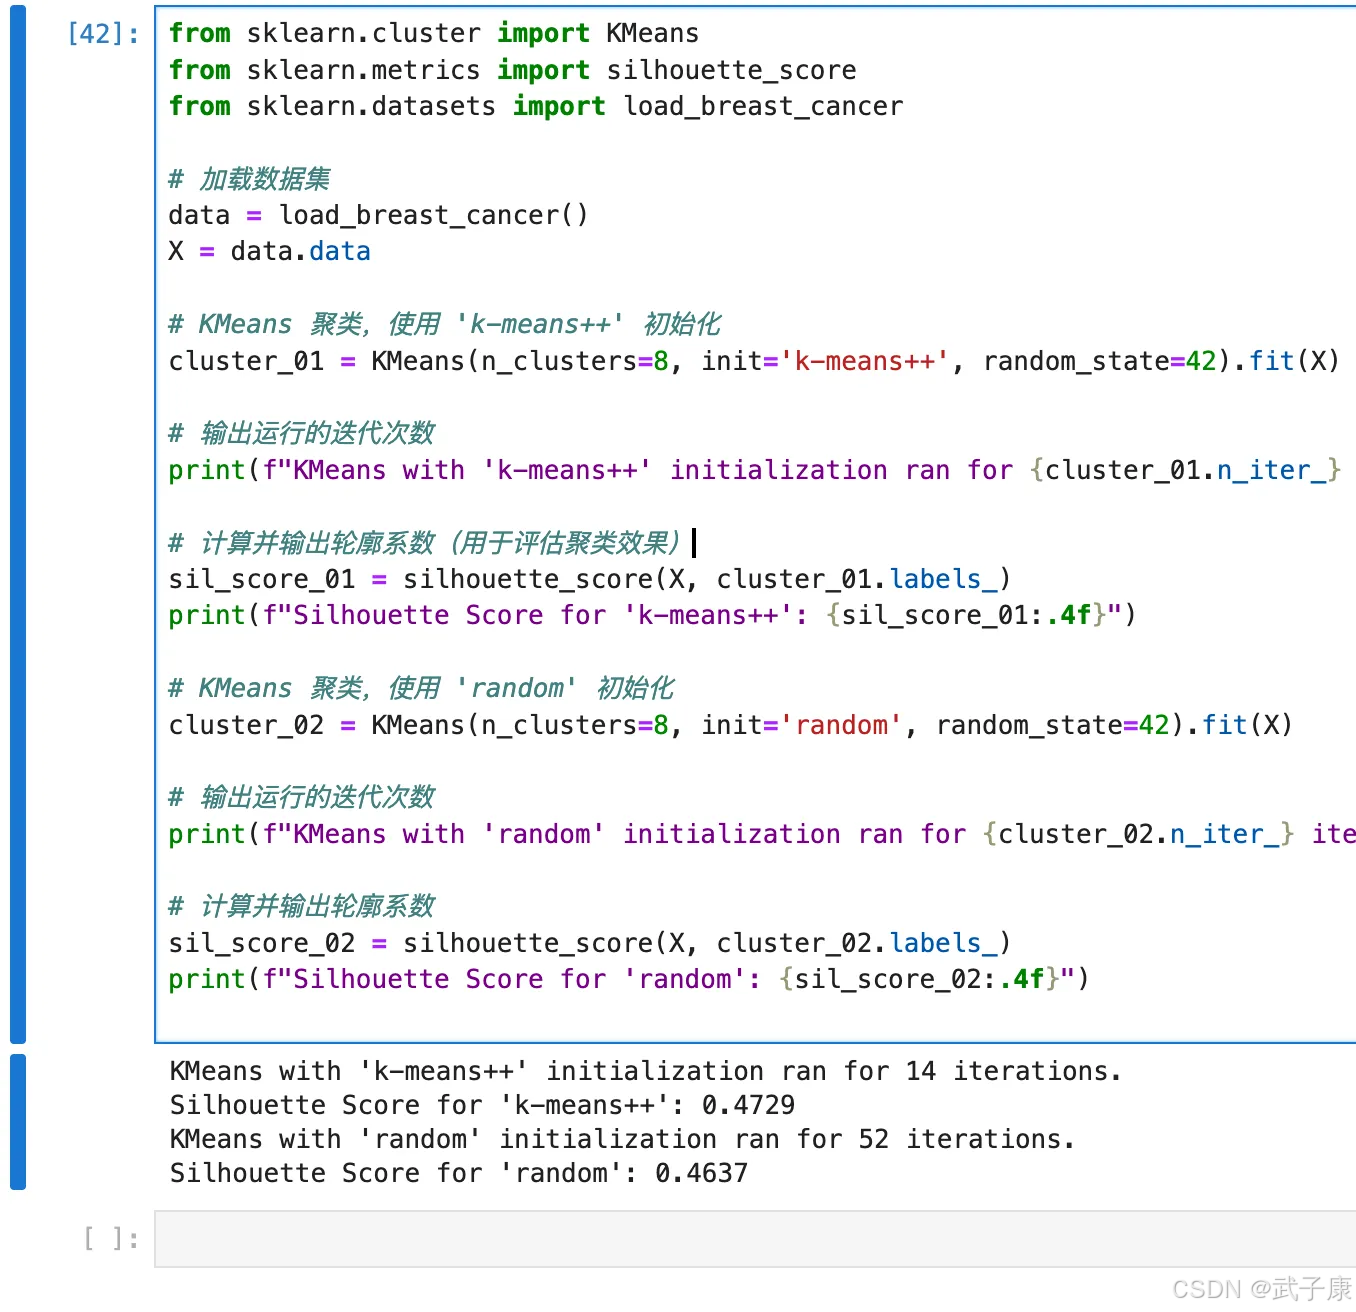The width and height of the screenshot is (1356, 1312).
Task: Click the empty cell prompt brackets
Action: [x=111, y=1239]
